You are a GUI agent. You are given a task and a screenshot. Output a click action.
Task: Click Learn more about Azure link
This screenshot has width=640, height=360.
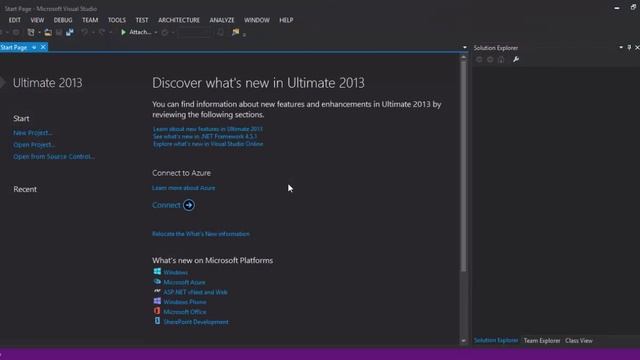point(184,188)
